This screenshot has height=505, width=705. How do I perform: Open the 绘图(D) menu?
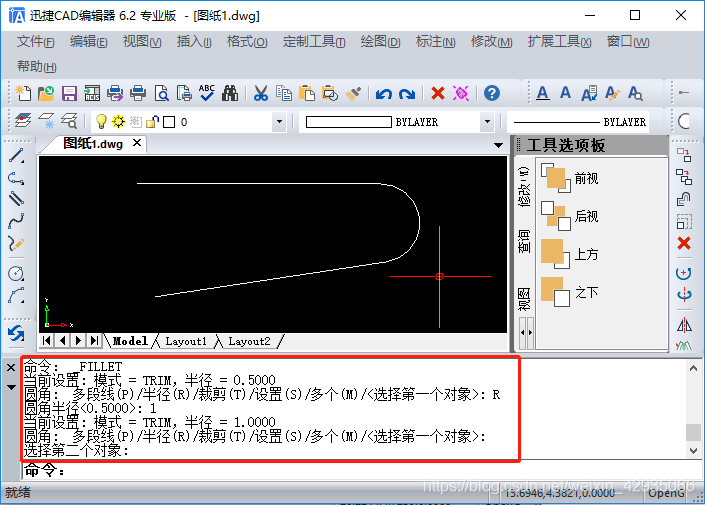click(380, 42)
